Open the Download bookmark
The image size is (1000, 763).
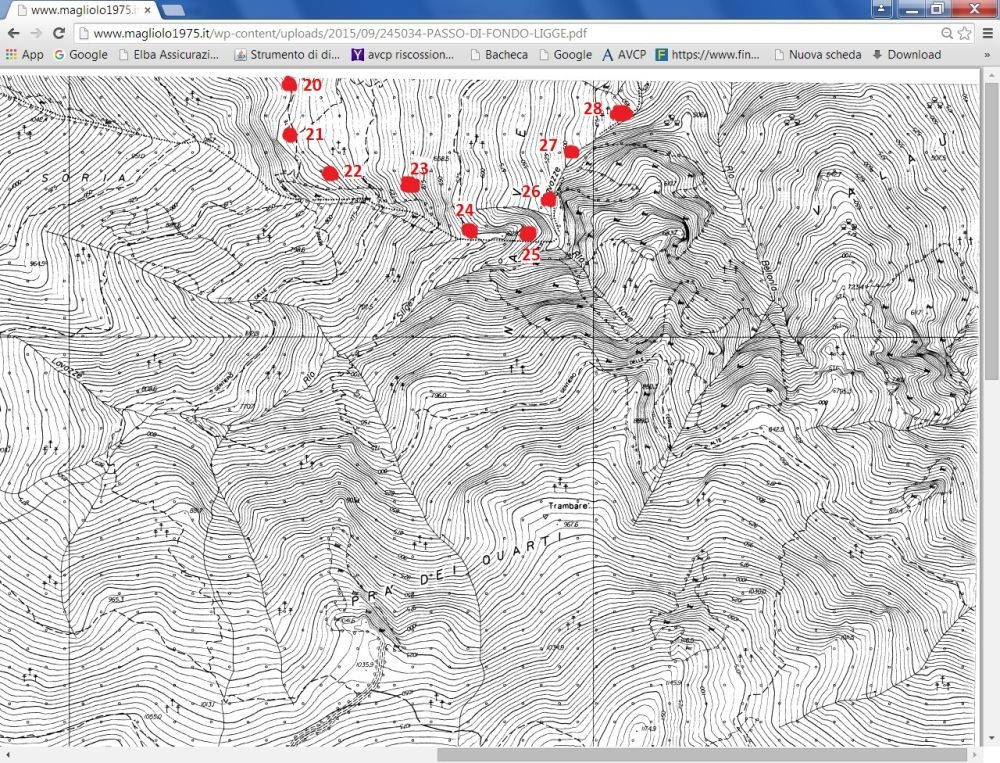pyautogui.click(x=906, y=55)
